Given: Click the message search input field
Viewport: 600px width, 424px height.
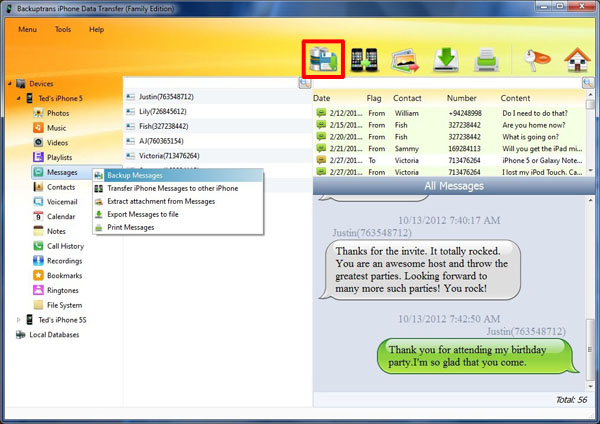Looking at the screenshot, I should 447,83.
